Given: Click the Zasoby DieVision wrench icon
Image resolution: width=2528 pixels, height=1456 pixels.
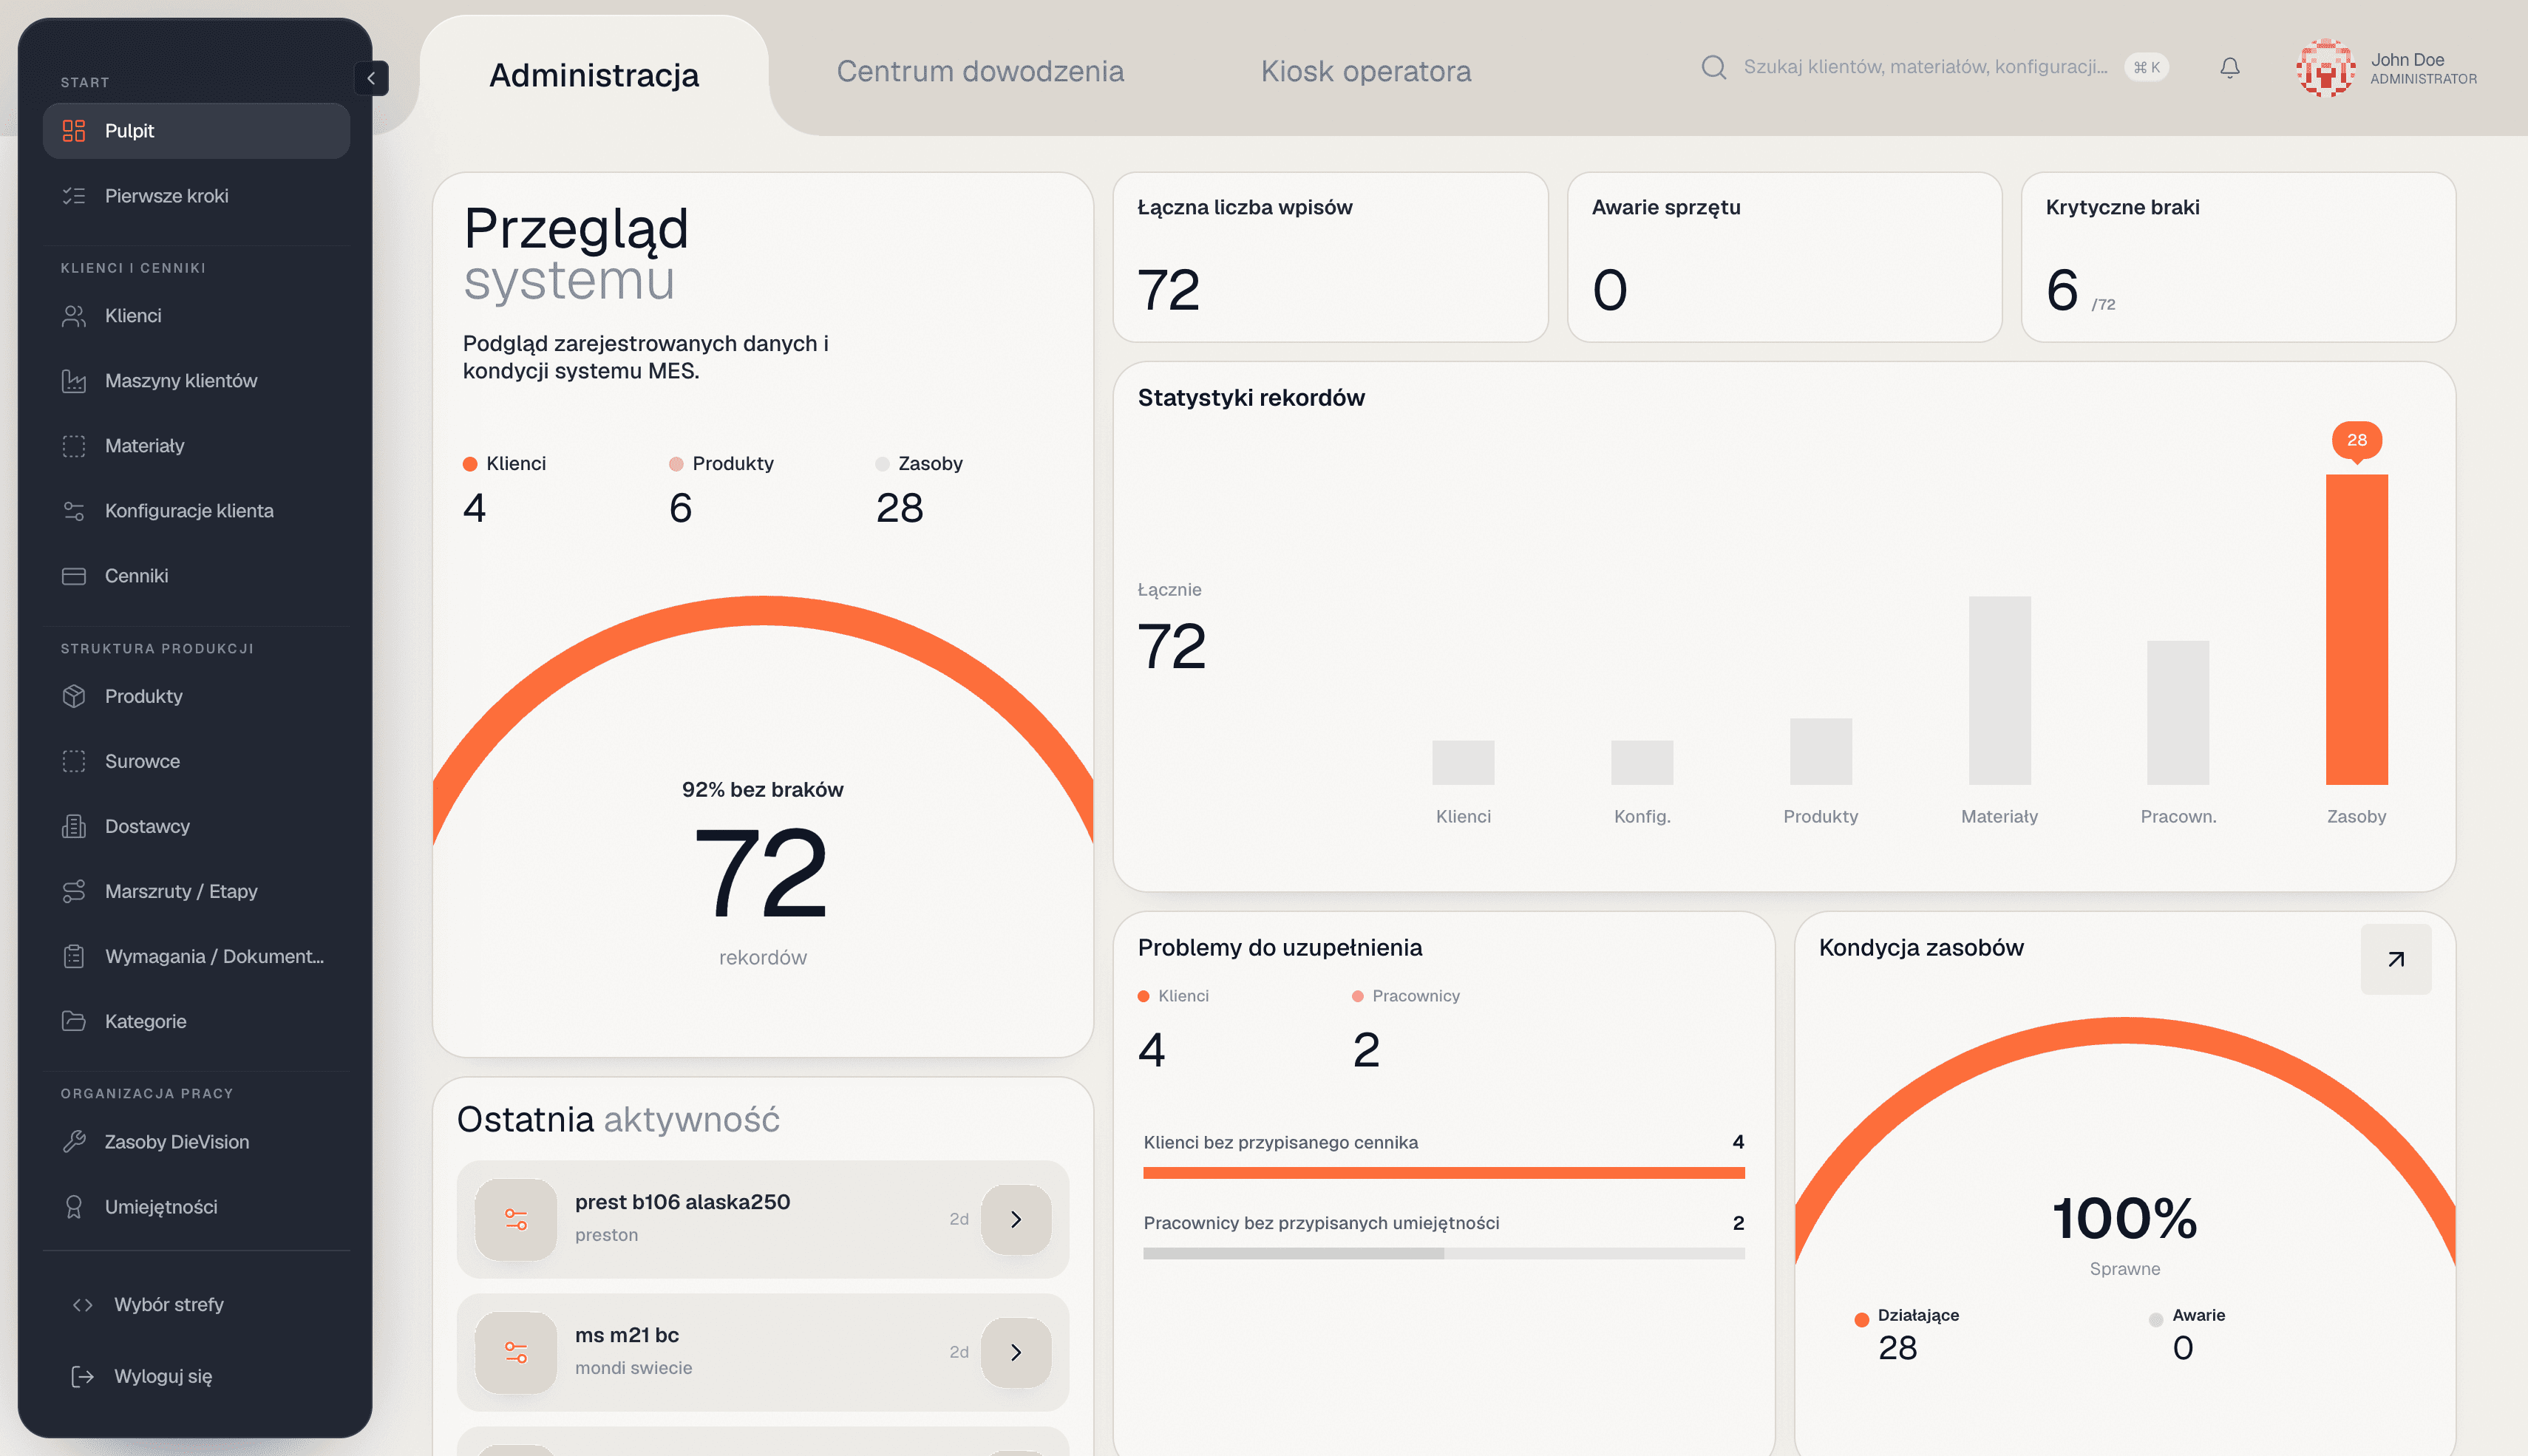Looking at the screenshot, I should 74,1142.
